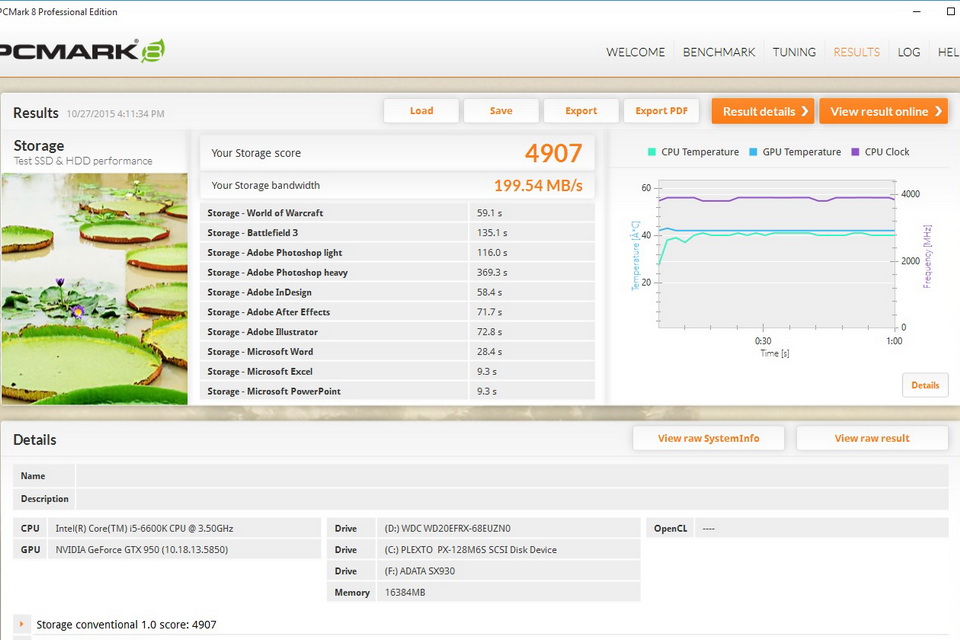Toggle the CPU Clock legend swatch
960x640 pixels.
click(x=855, y=152)
